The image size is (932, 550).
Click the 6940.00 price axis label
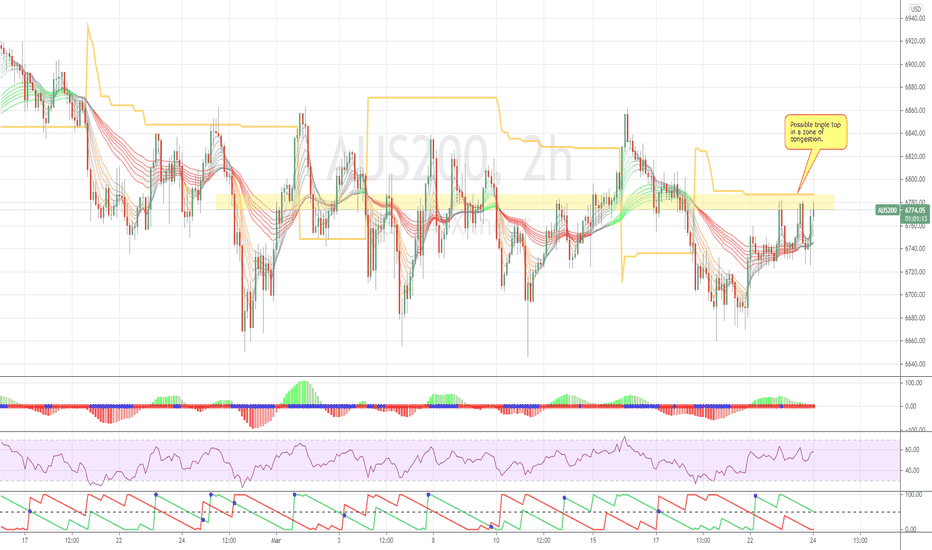[915, 18]
